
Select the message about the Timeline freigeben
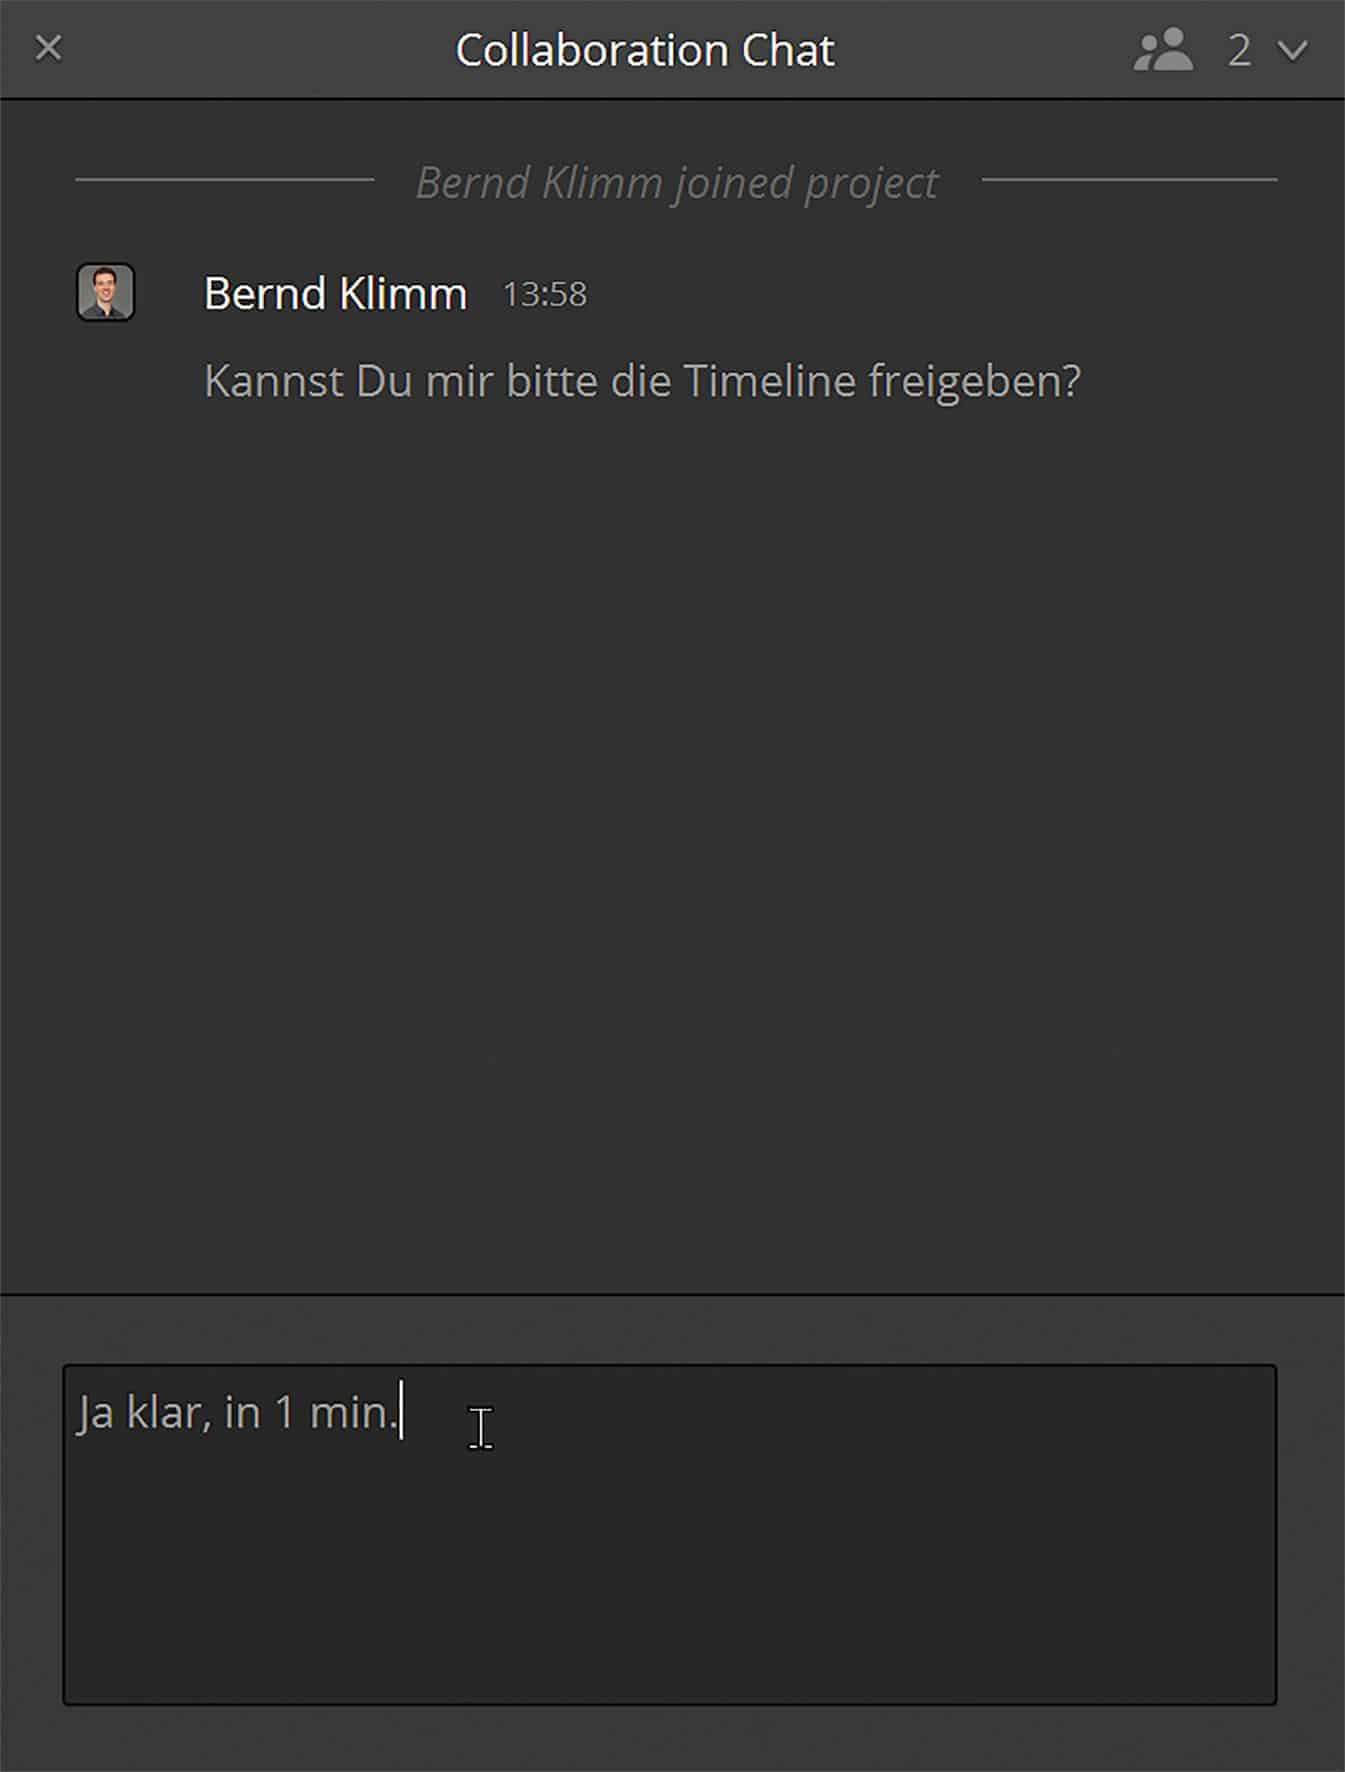(641, 379)
